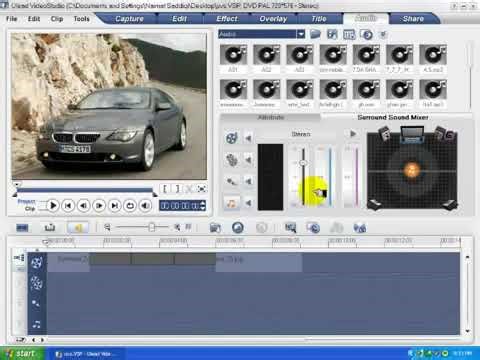Viewport: 480px width, 360px height.
Task: Jump to the start with Home button
Action: (68, 206)
